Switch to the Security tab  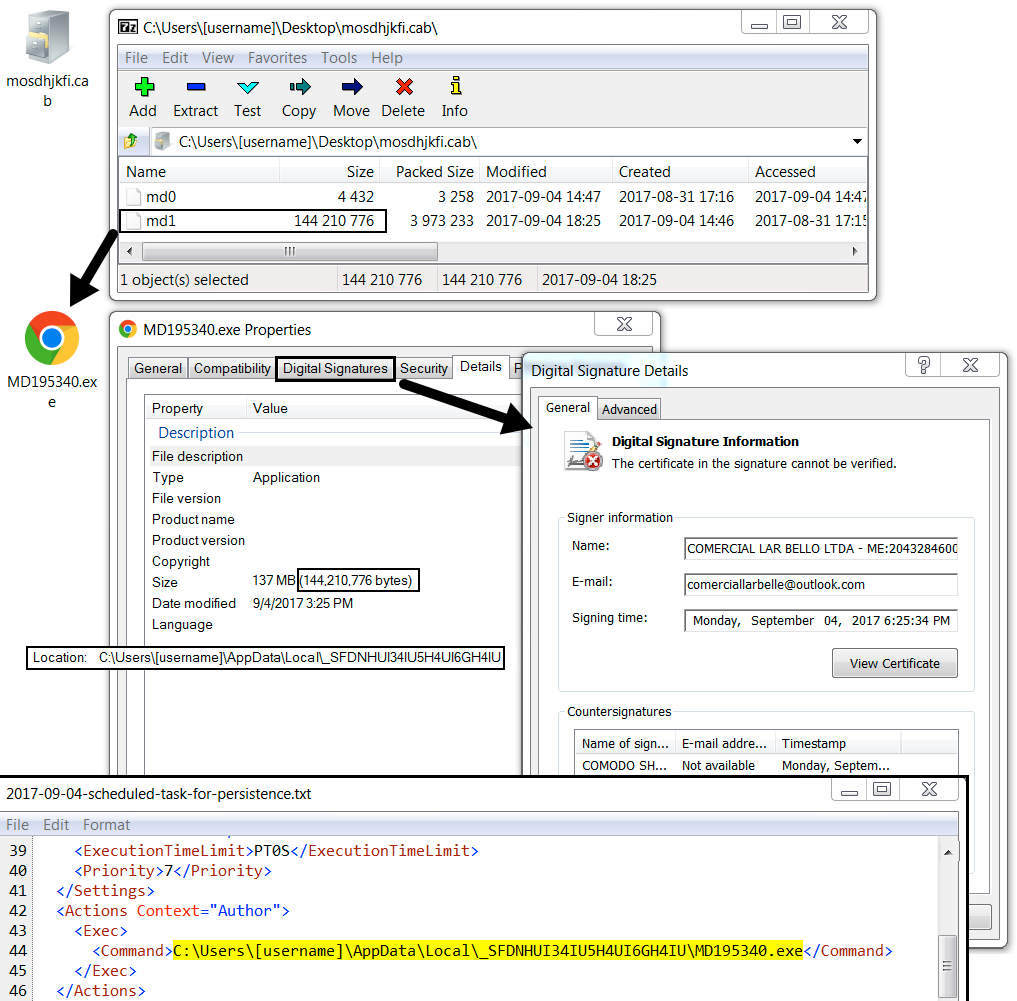coord(424,368)
